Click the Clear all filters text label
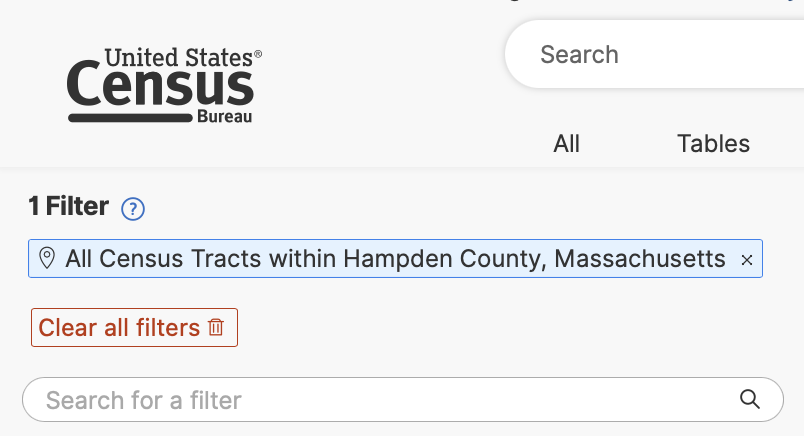Viewport: 804px width, 436px height. pos(119,327)
